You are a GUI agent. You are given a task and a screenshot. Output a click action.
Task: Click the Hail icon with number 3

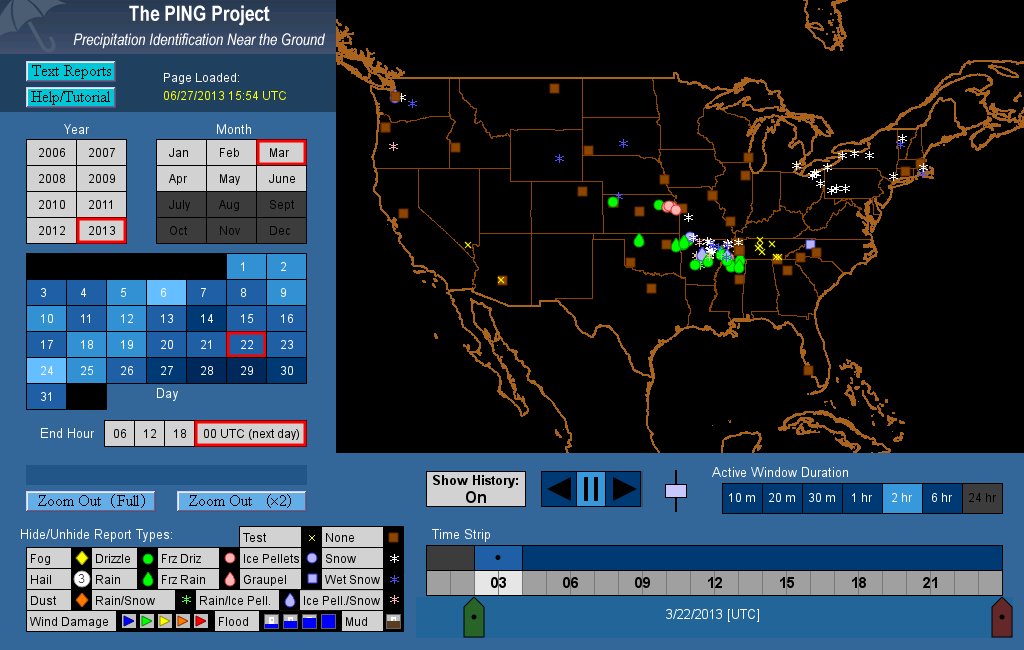coord(81,579)
